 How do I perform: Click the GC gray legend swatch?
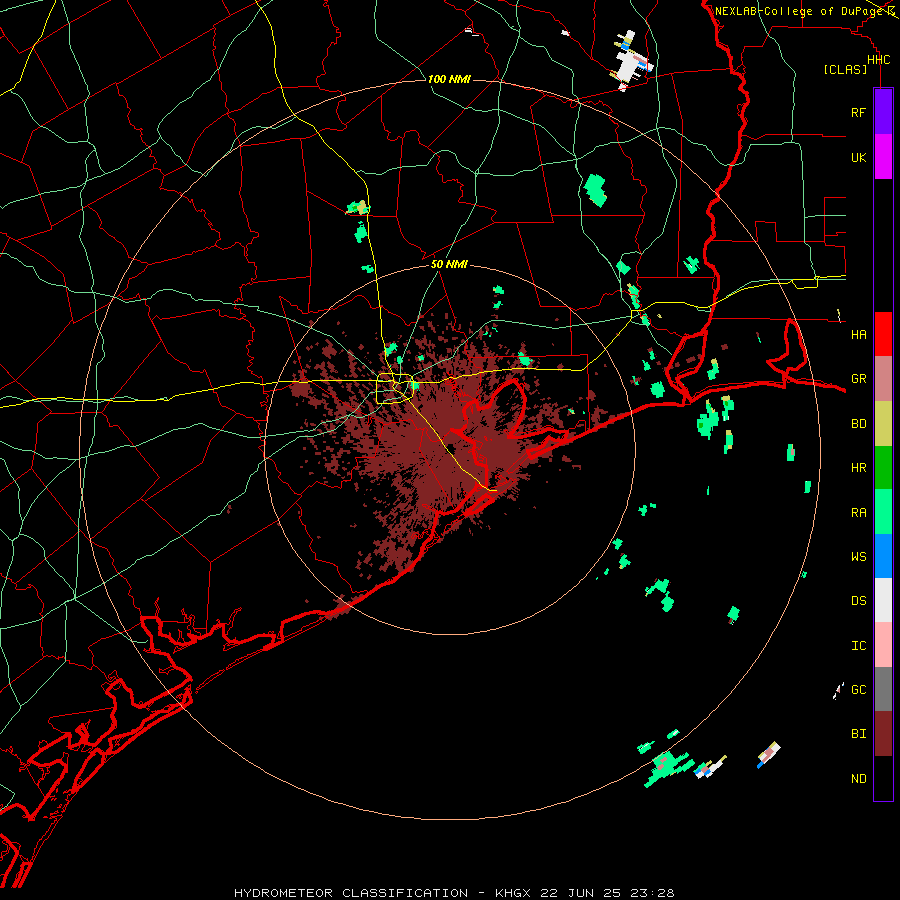(x=883, y=689)
